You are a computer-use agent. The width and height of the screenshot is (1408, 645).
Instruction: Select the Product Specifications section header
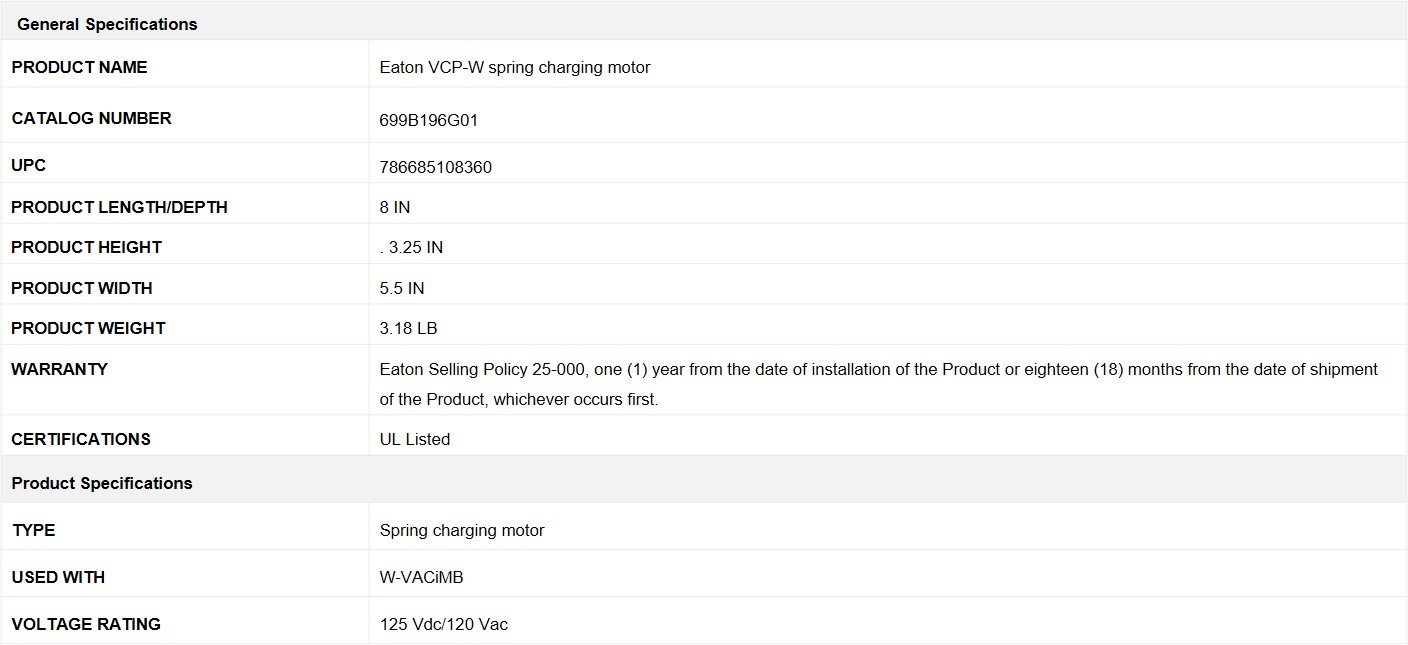coord(102,483)
